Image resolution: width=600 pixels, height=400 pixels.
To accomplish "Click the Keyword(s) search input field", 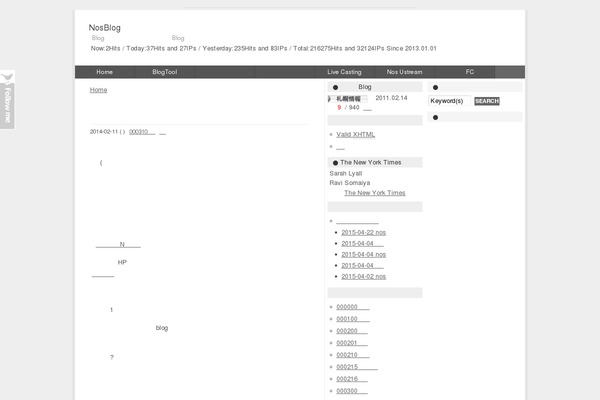I will 450,101.
